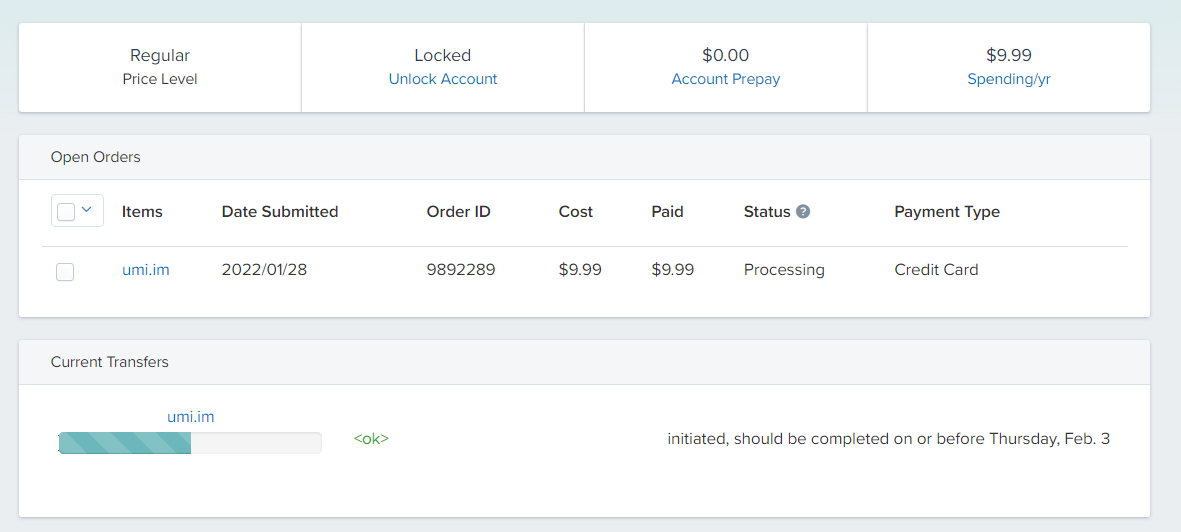
Task: Click the Items column header
Action: tap(142, 212)
